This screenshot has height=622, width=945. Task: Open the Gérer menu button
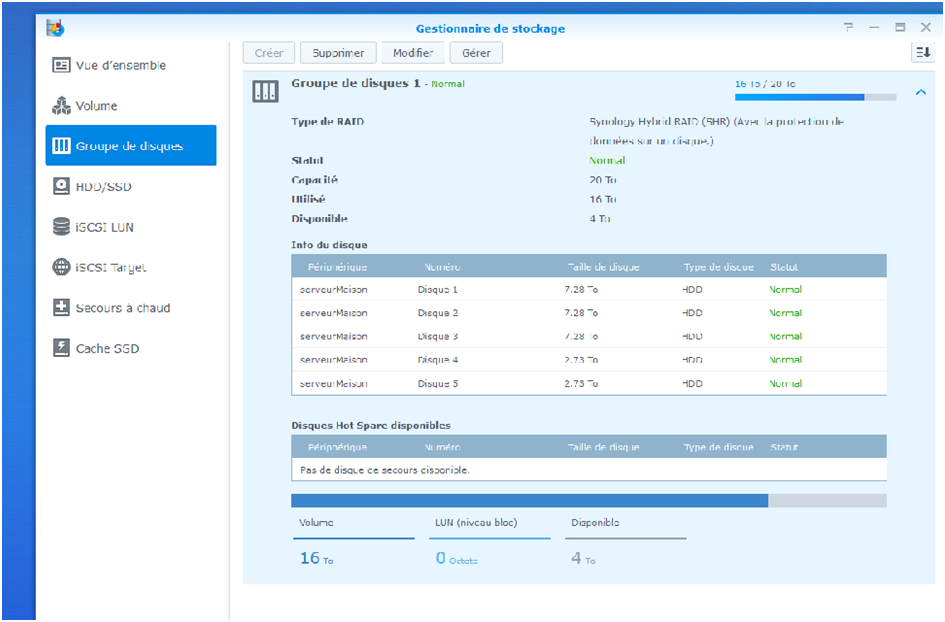coord(476,53)
